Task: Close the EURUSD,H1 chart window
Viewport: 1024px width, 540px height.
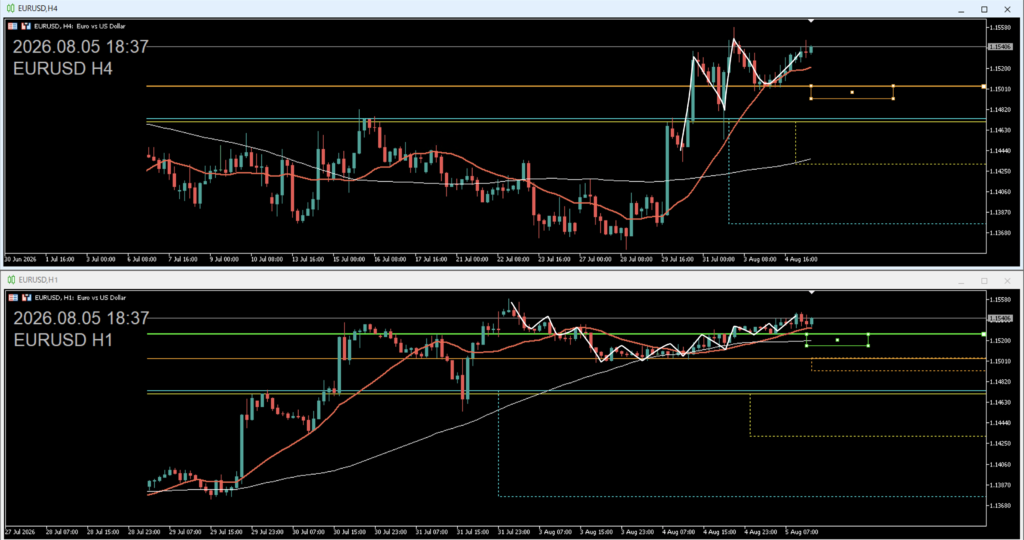Action: 1007,281
